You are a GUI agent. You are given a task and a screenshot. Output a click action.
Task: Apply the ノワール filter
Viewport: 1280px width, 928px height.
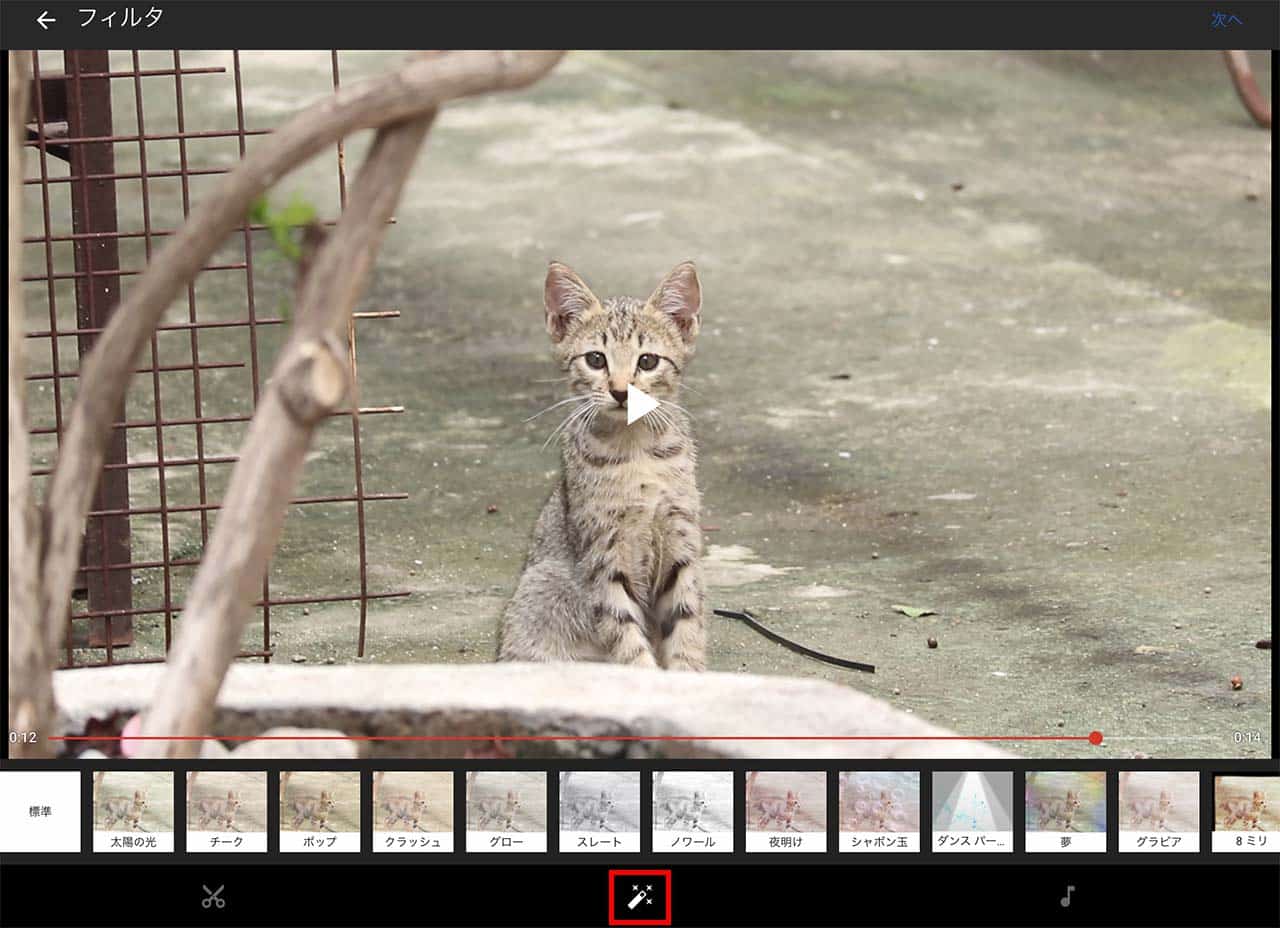click(693, 811)
